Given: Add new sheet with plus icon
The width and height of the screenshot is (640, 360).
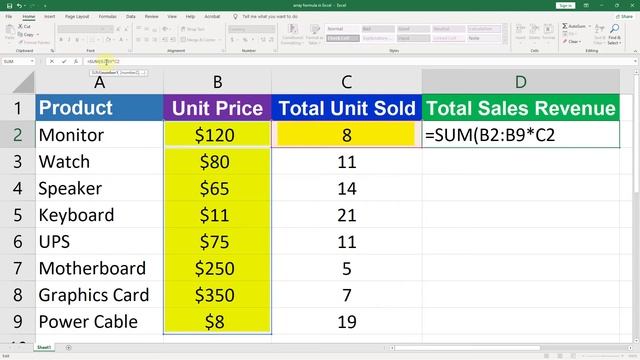Looking at the screenshot, I should [69, 348].
